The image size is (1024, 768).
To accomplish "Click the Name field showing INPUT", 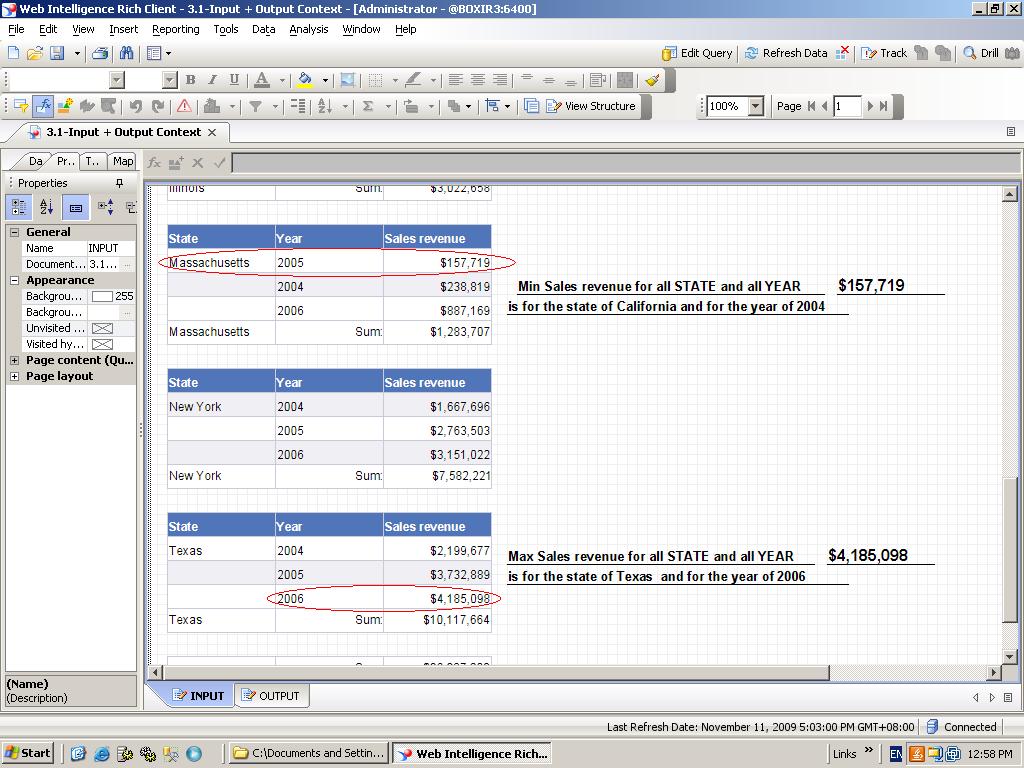I will coord(107,248).
